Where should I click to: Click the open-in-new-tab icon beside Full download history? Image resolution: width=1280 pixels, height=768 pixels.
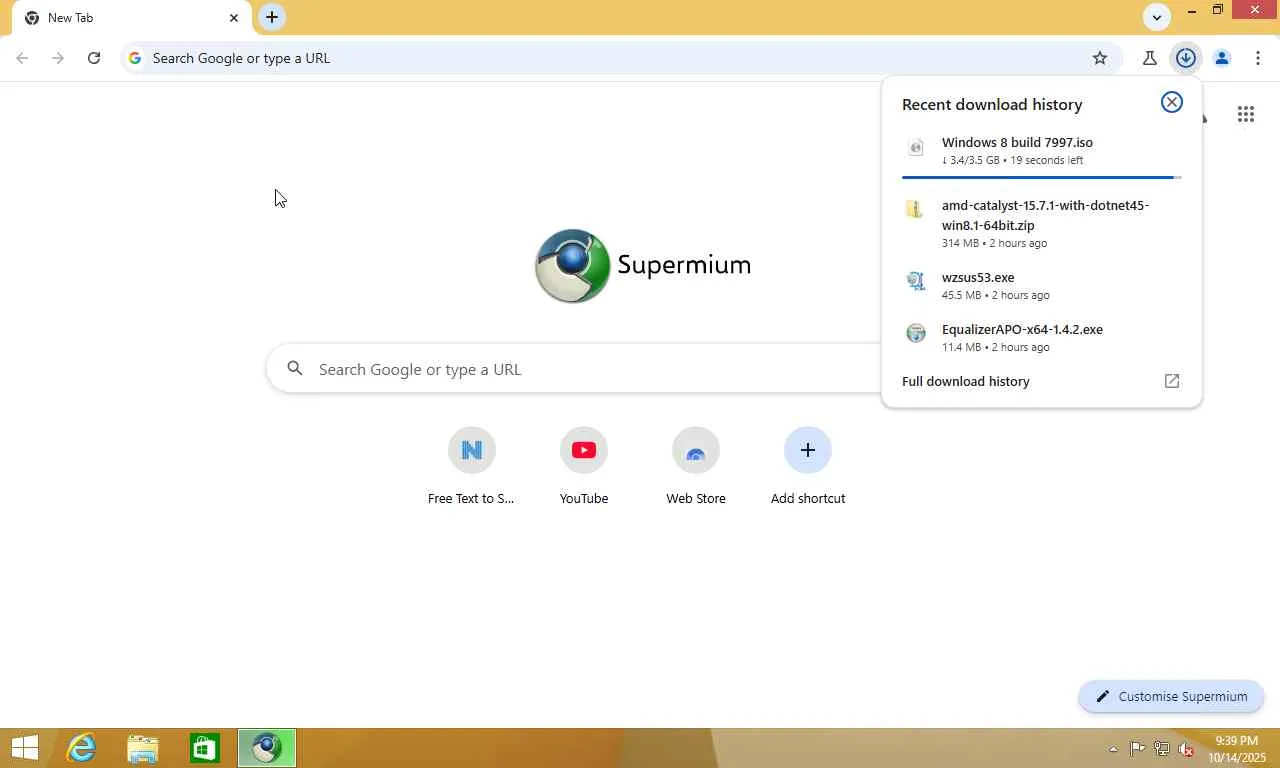point(1172,381)
